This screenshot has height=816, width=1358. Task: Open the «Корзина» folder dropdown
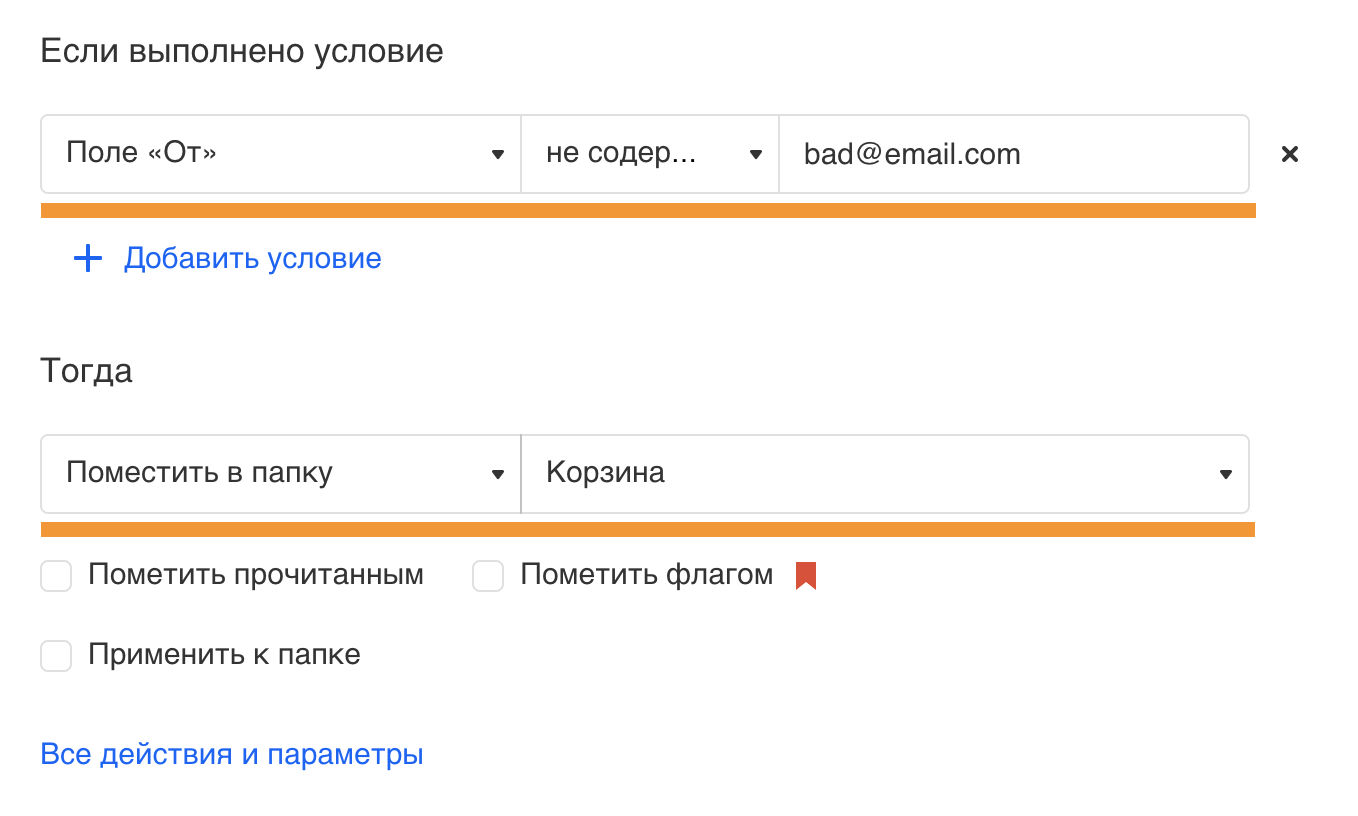coord(885,474)
